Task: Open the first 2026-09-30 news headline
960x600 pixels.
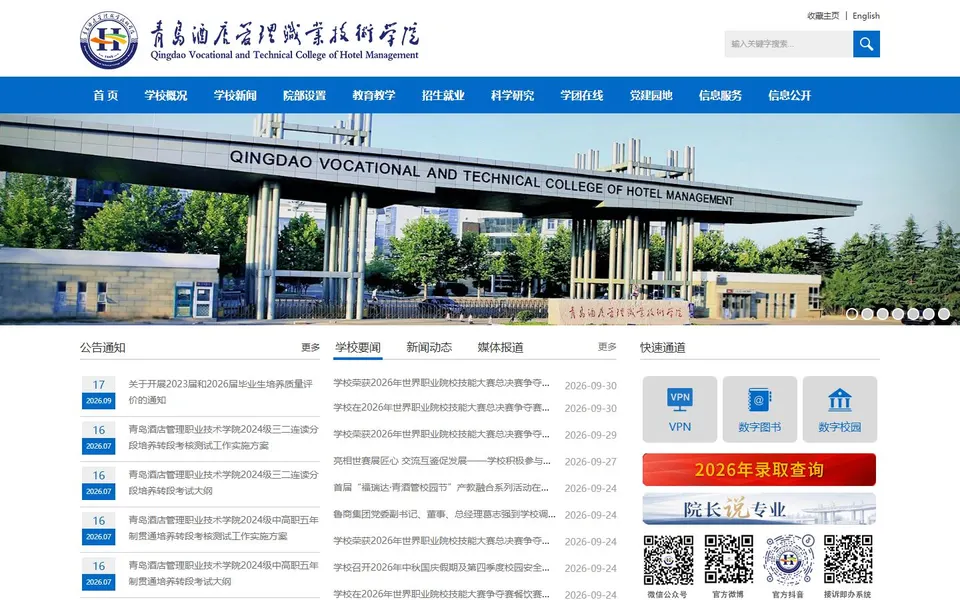Action: 441,383
